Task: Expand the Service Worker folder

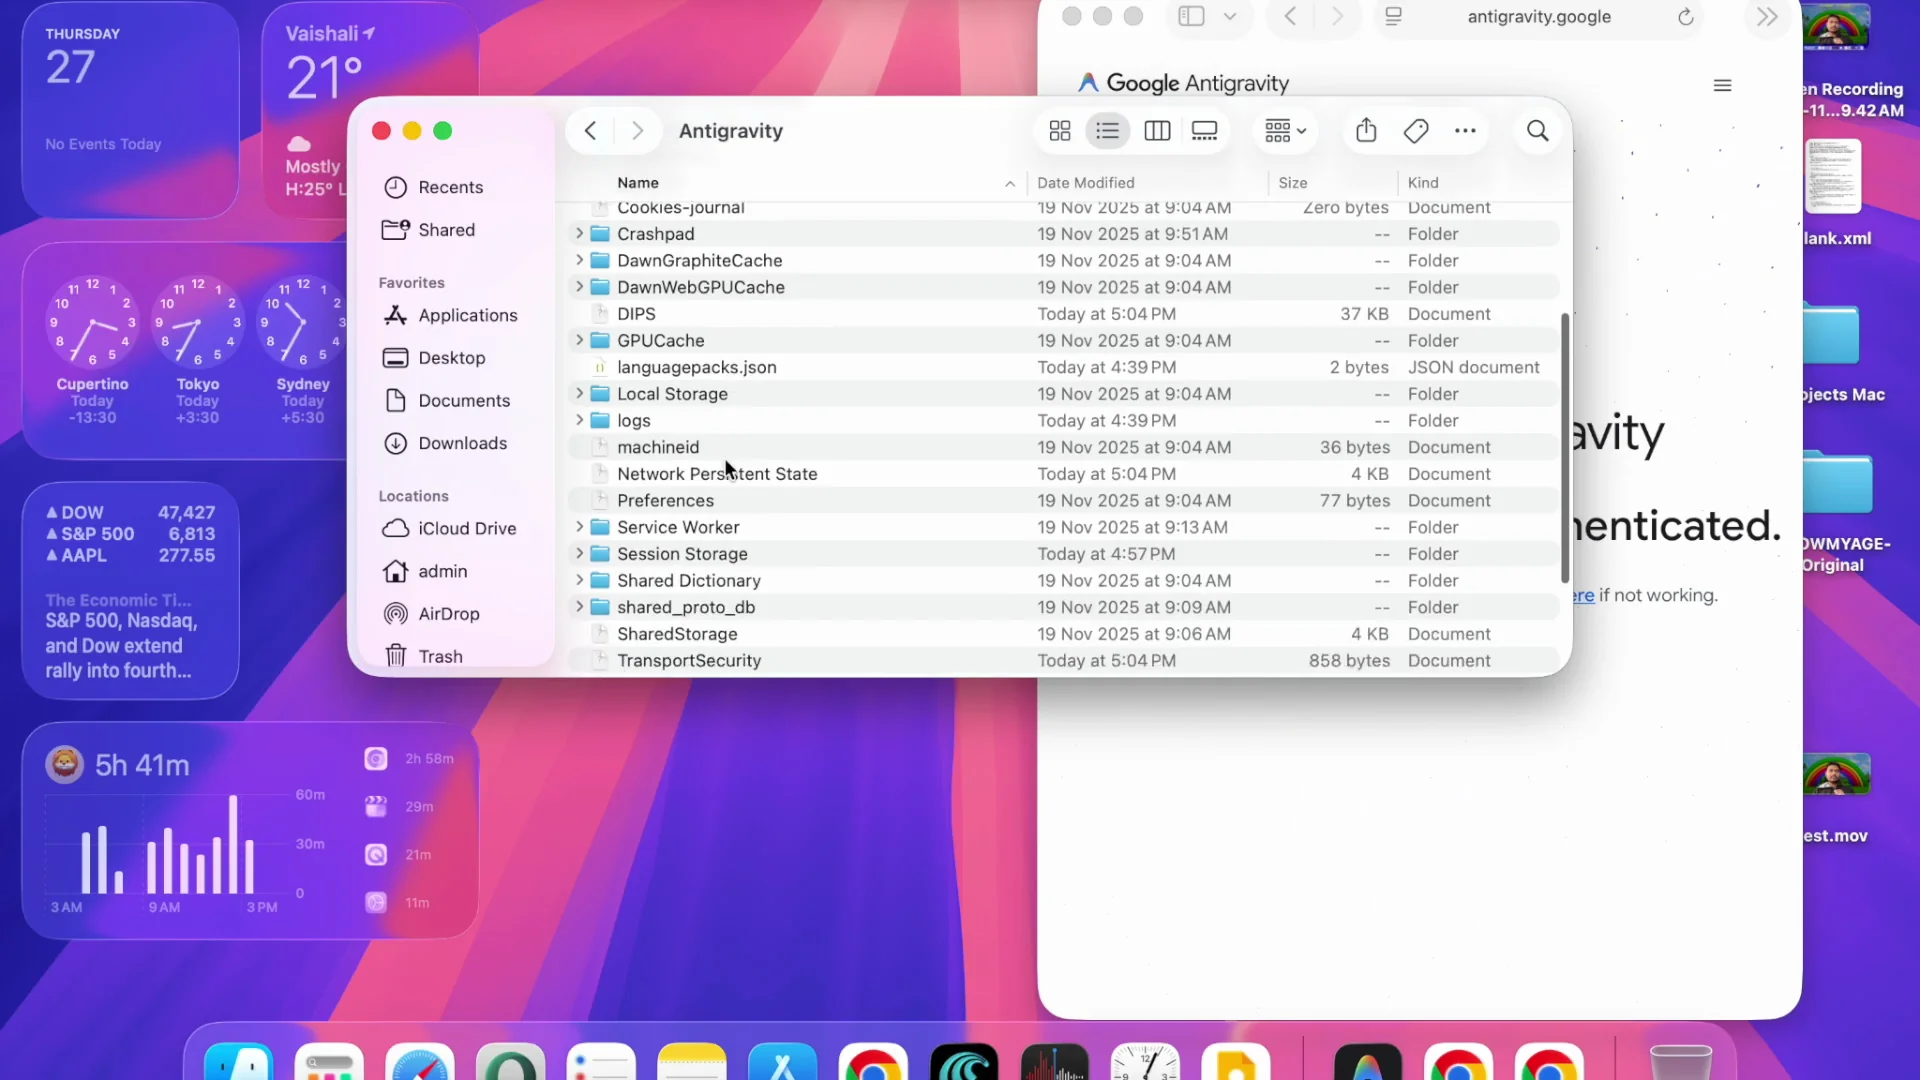Action: [580, 527]
